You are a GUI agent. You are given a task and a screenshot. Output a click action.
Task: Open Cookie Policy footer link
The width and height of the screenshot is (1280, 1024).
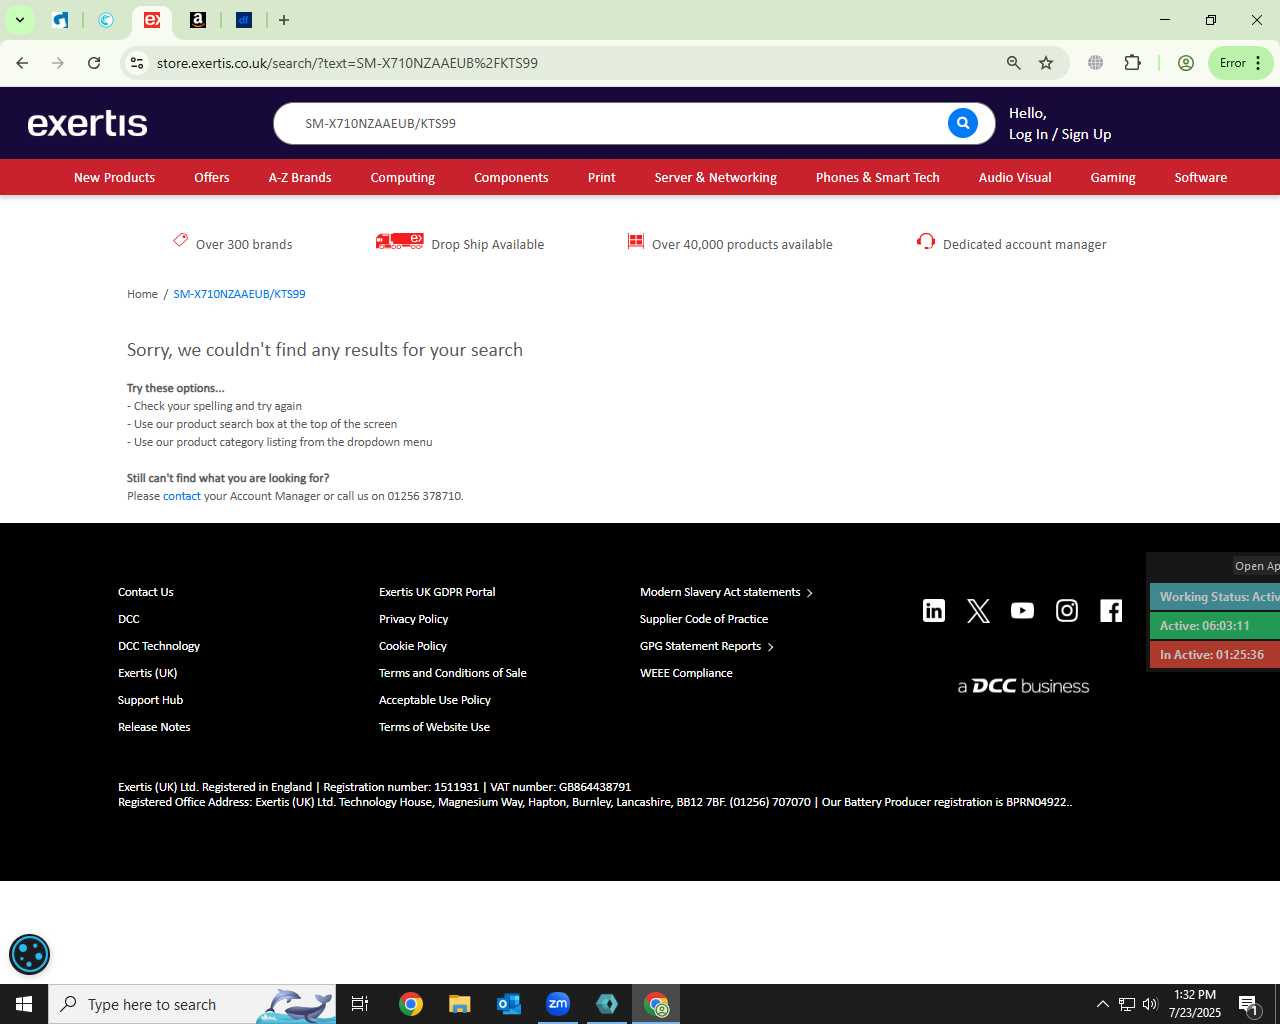click(412, 646)
